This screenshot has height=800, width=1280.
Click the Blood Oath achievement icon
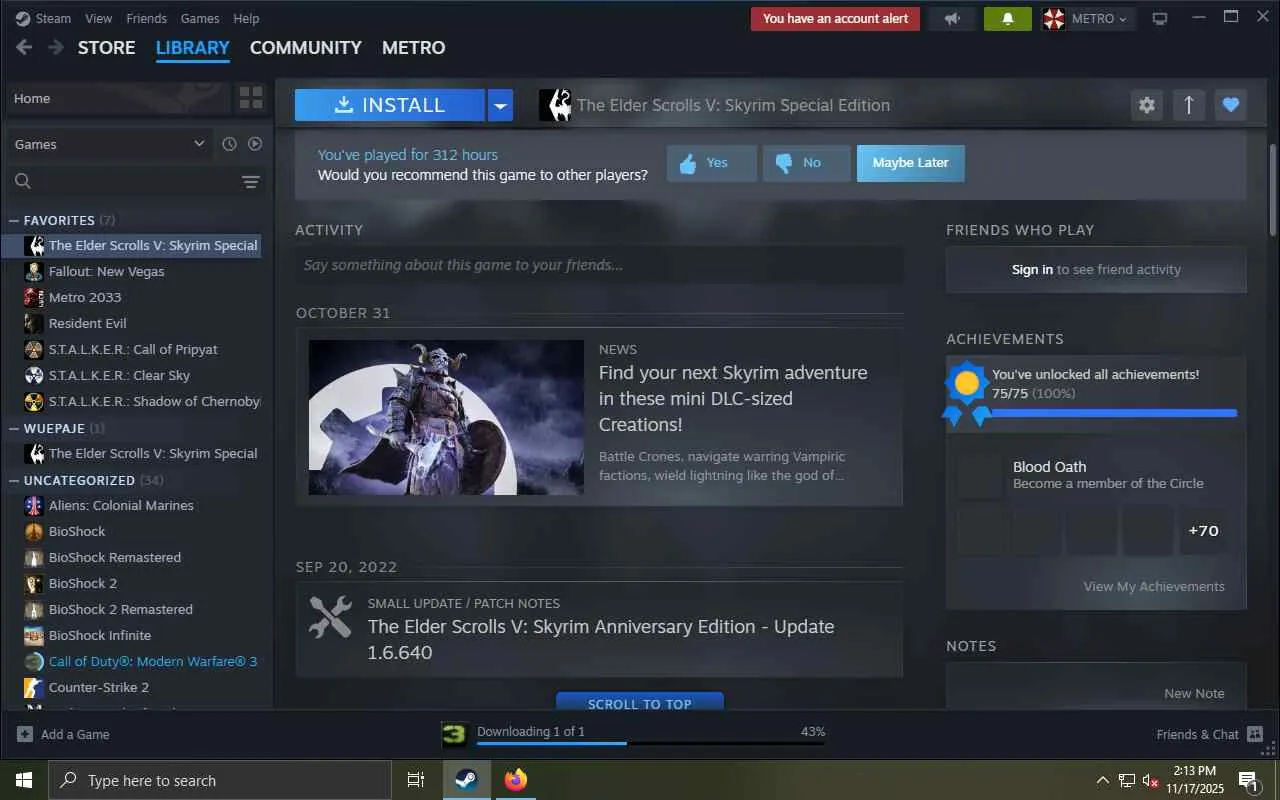point(979,475)
